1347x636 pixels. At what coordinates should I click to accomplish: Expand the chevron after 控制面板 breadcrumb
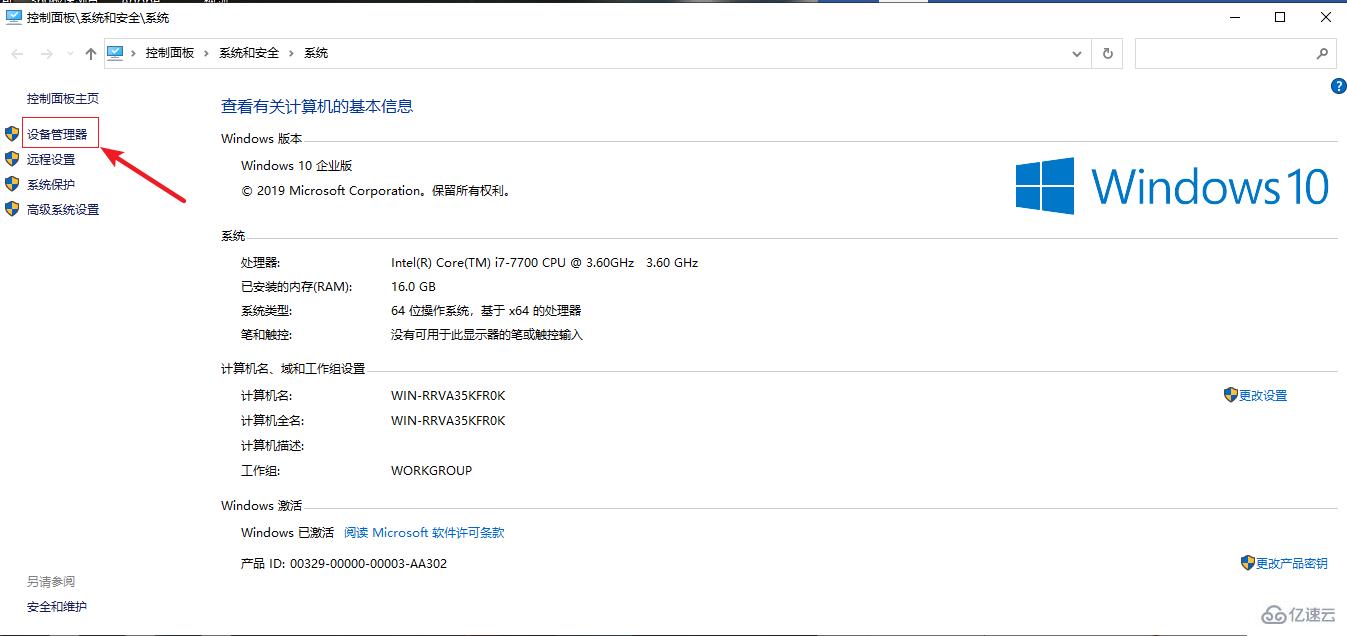[207, 53]
